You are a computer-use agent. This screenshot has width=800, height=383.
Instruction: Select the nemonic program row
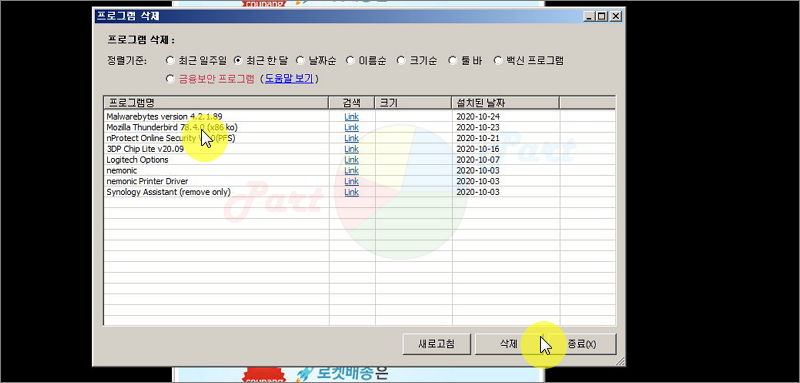(x=359, y=170)
